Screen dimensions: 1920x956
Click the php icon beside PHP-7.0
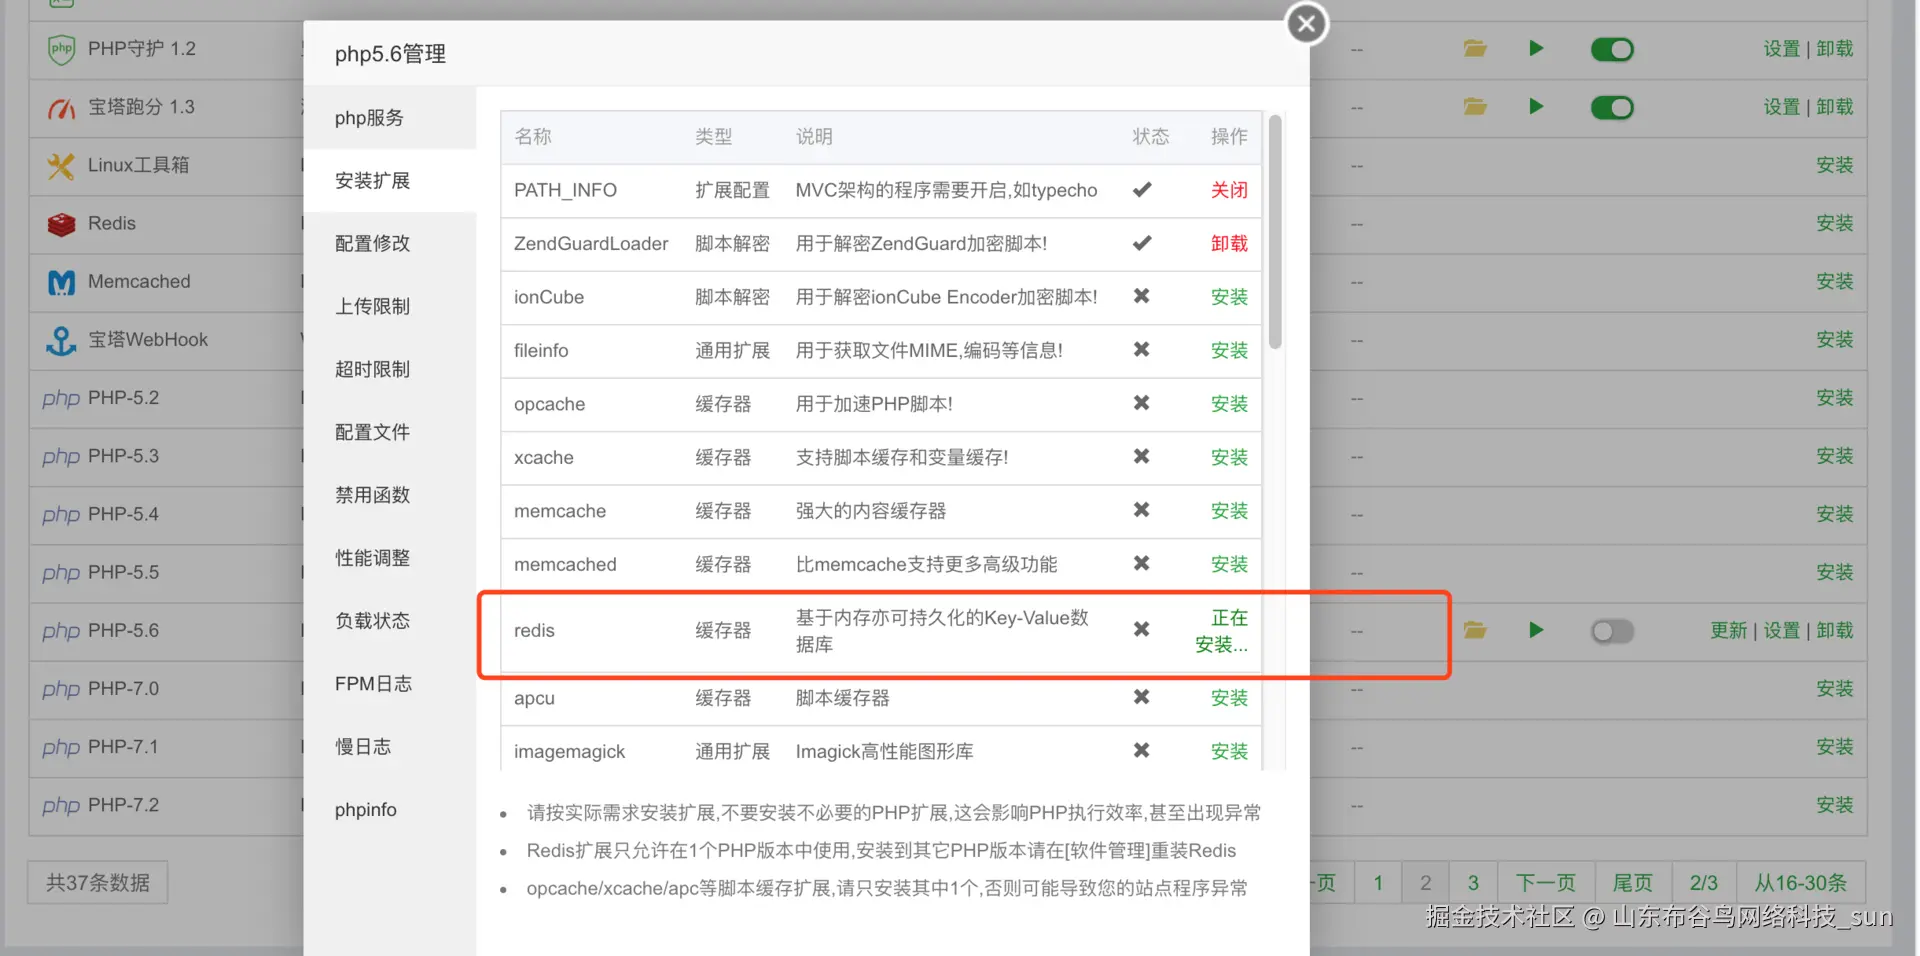[61, 689]
